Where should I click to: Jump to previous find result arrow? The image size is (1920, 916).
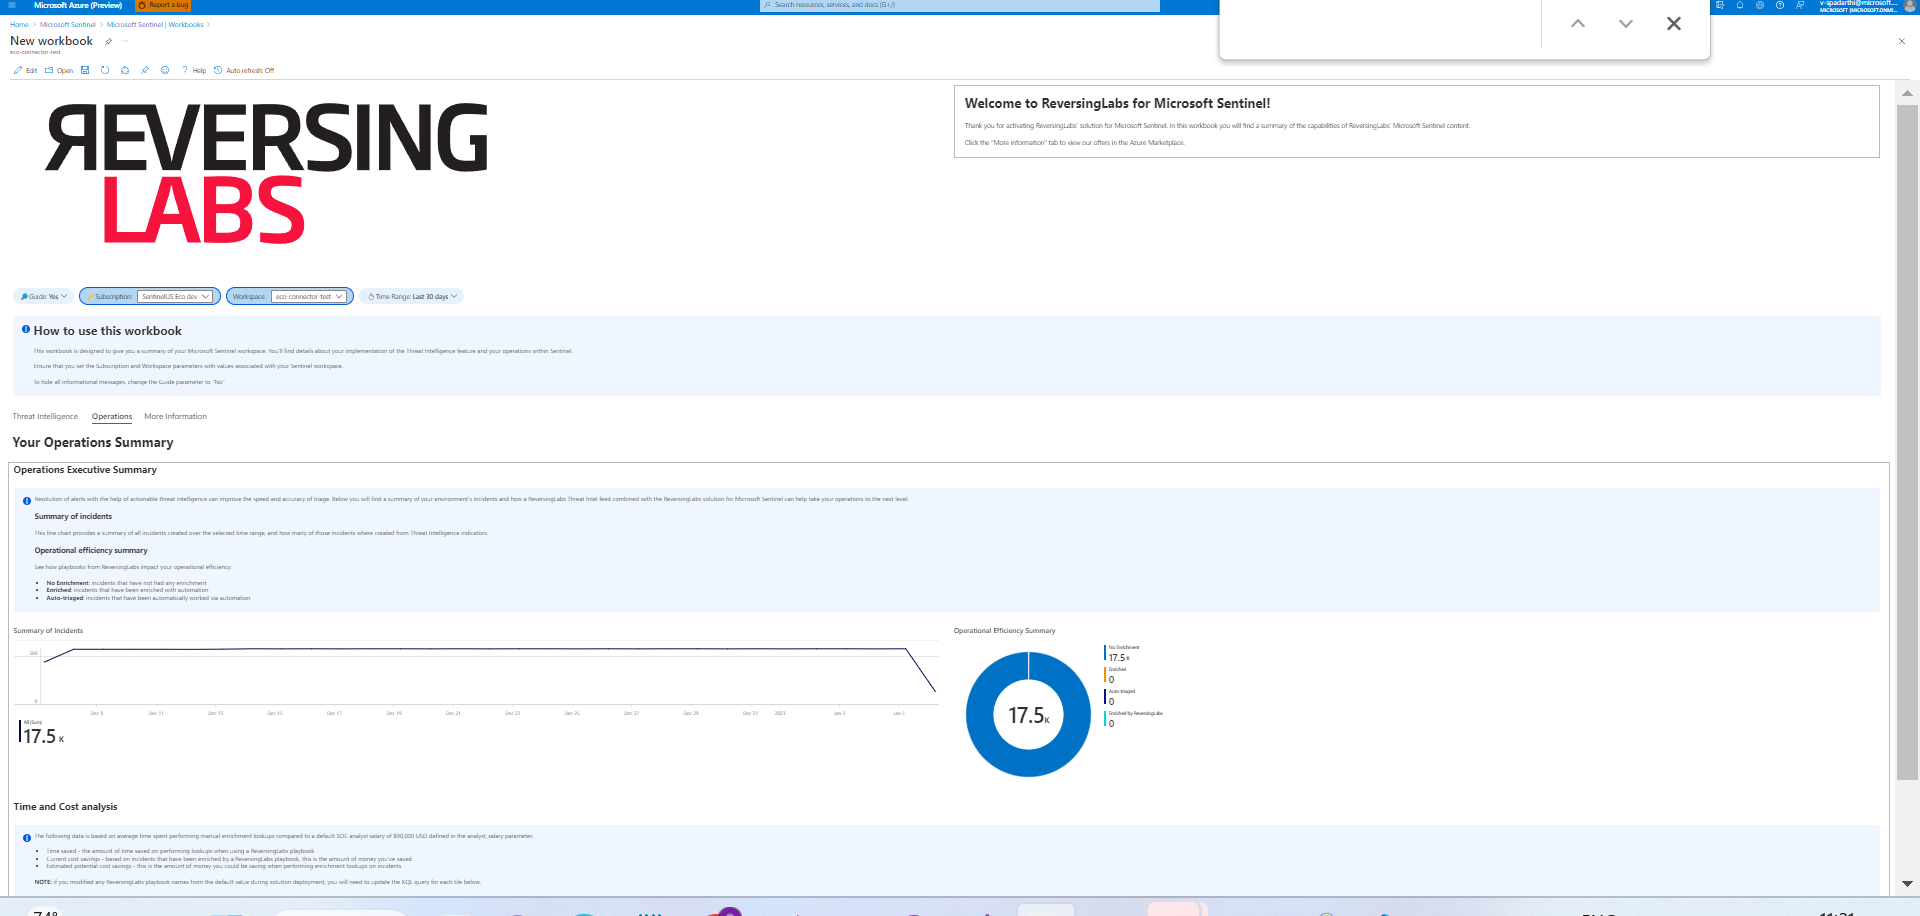pyautogui.click(x=1578, y=24)
